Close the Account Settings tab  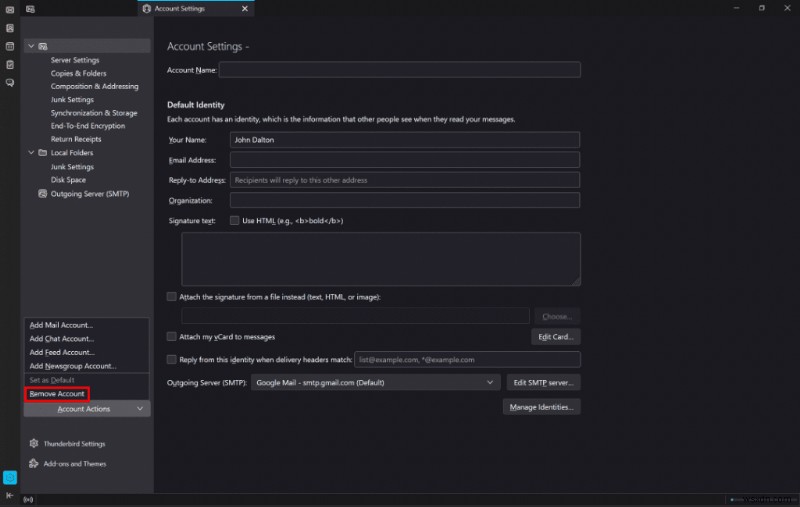[245, 9]
